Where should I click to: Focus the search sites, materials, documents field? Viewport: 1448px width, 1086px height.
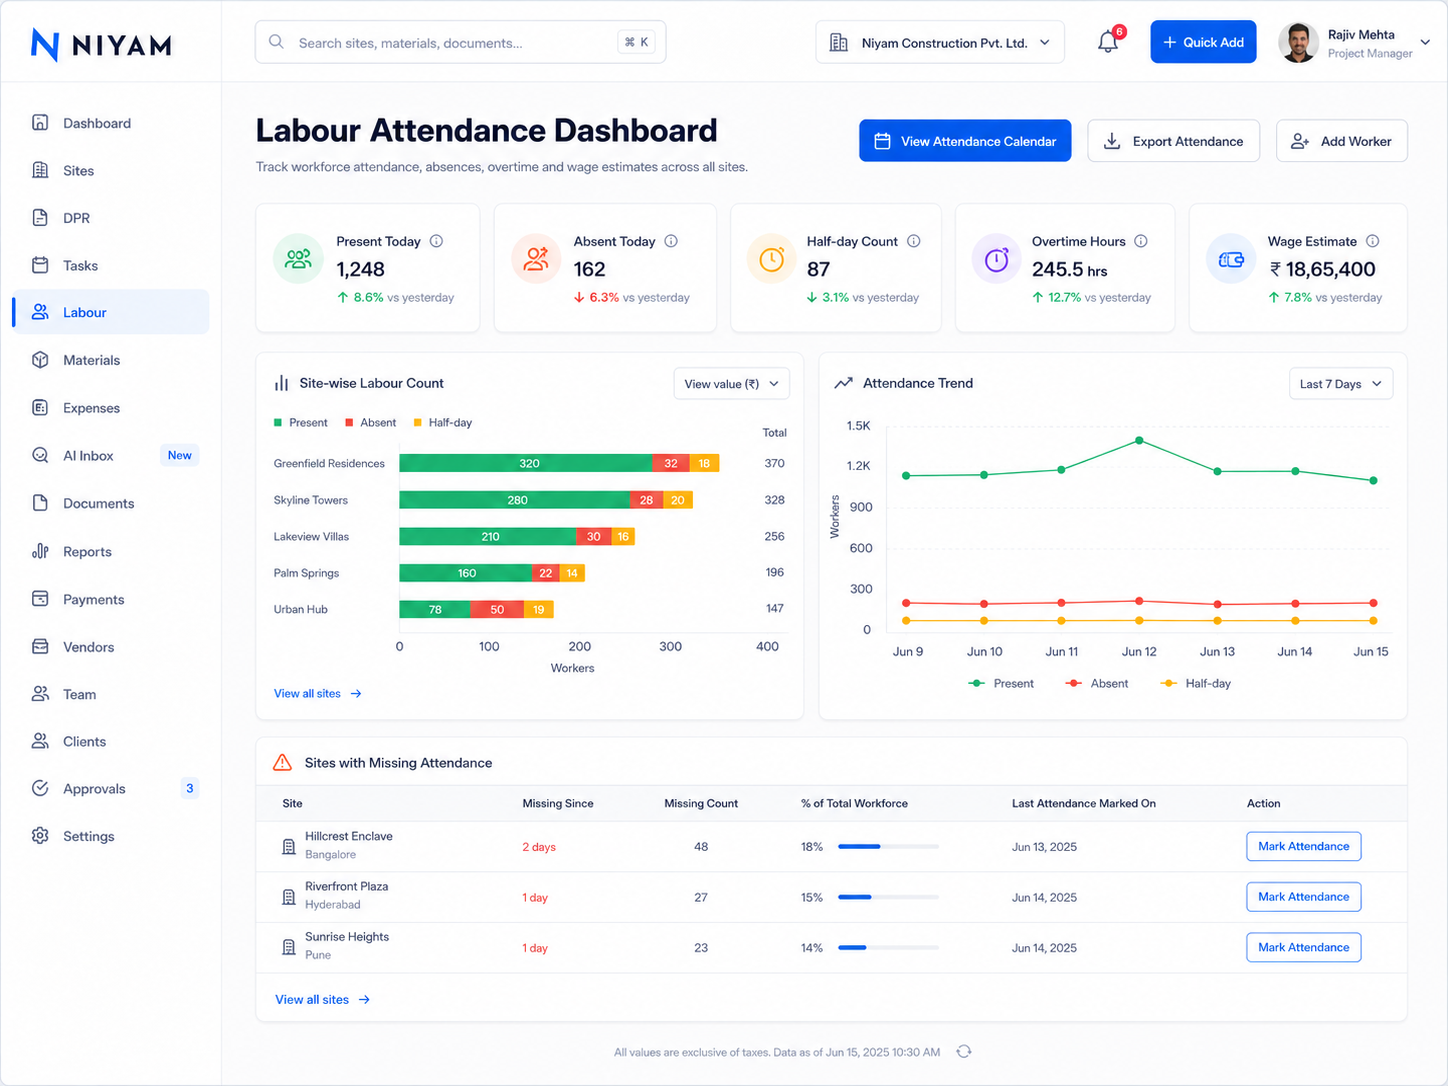pos(460,43)
